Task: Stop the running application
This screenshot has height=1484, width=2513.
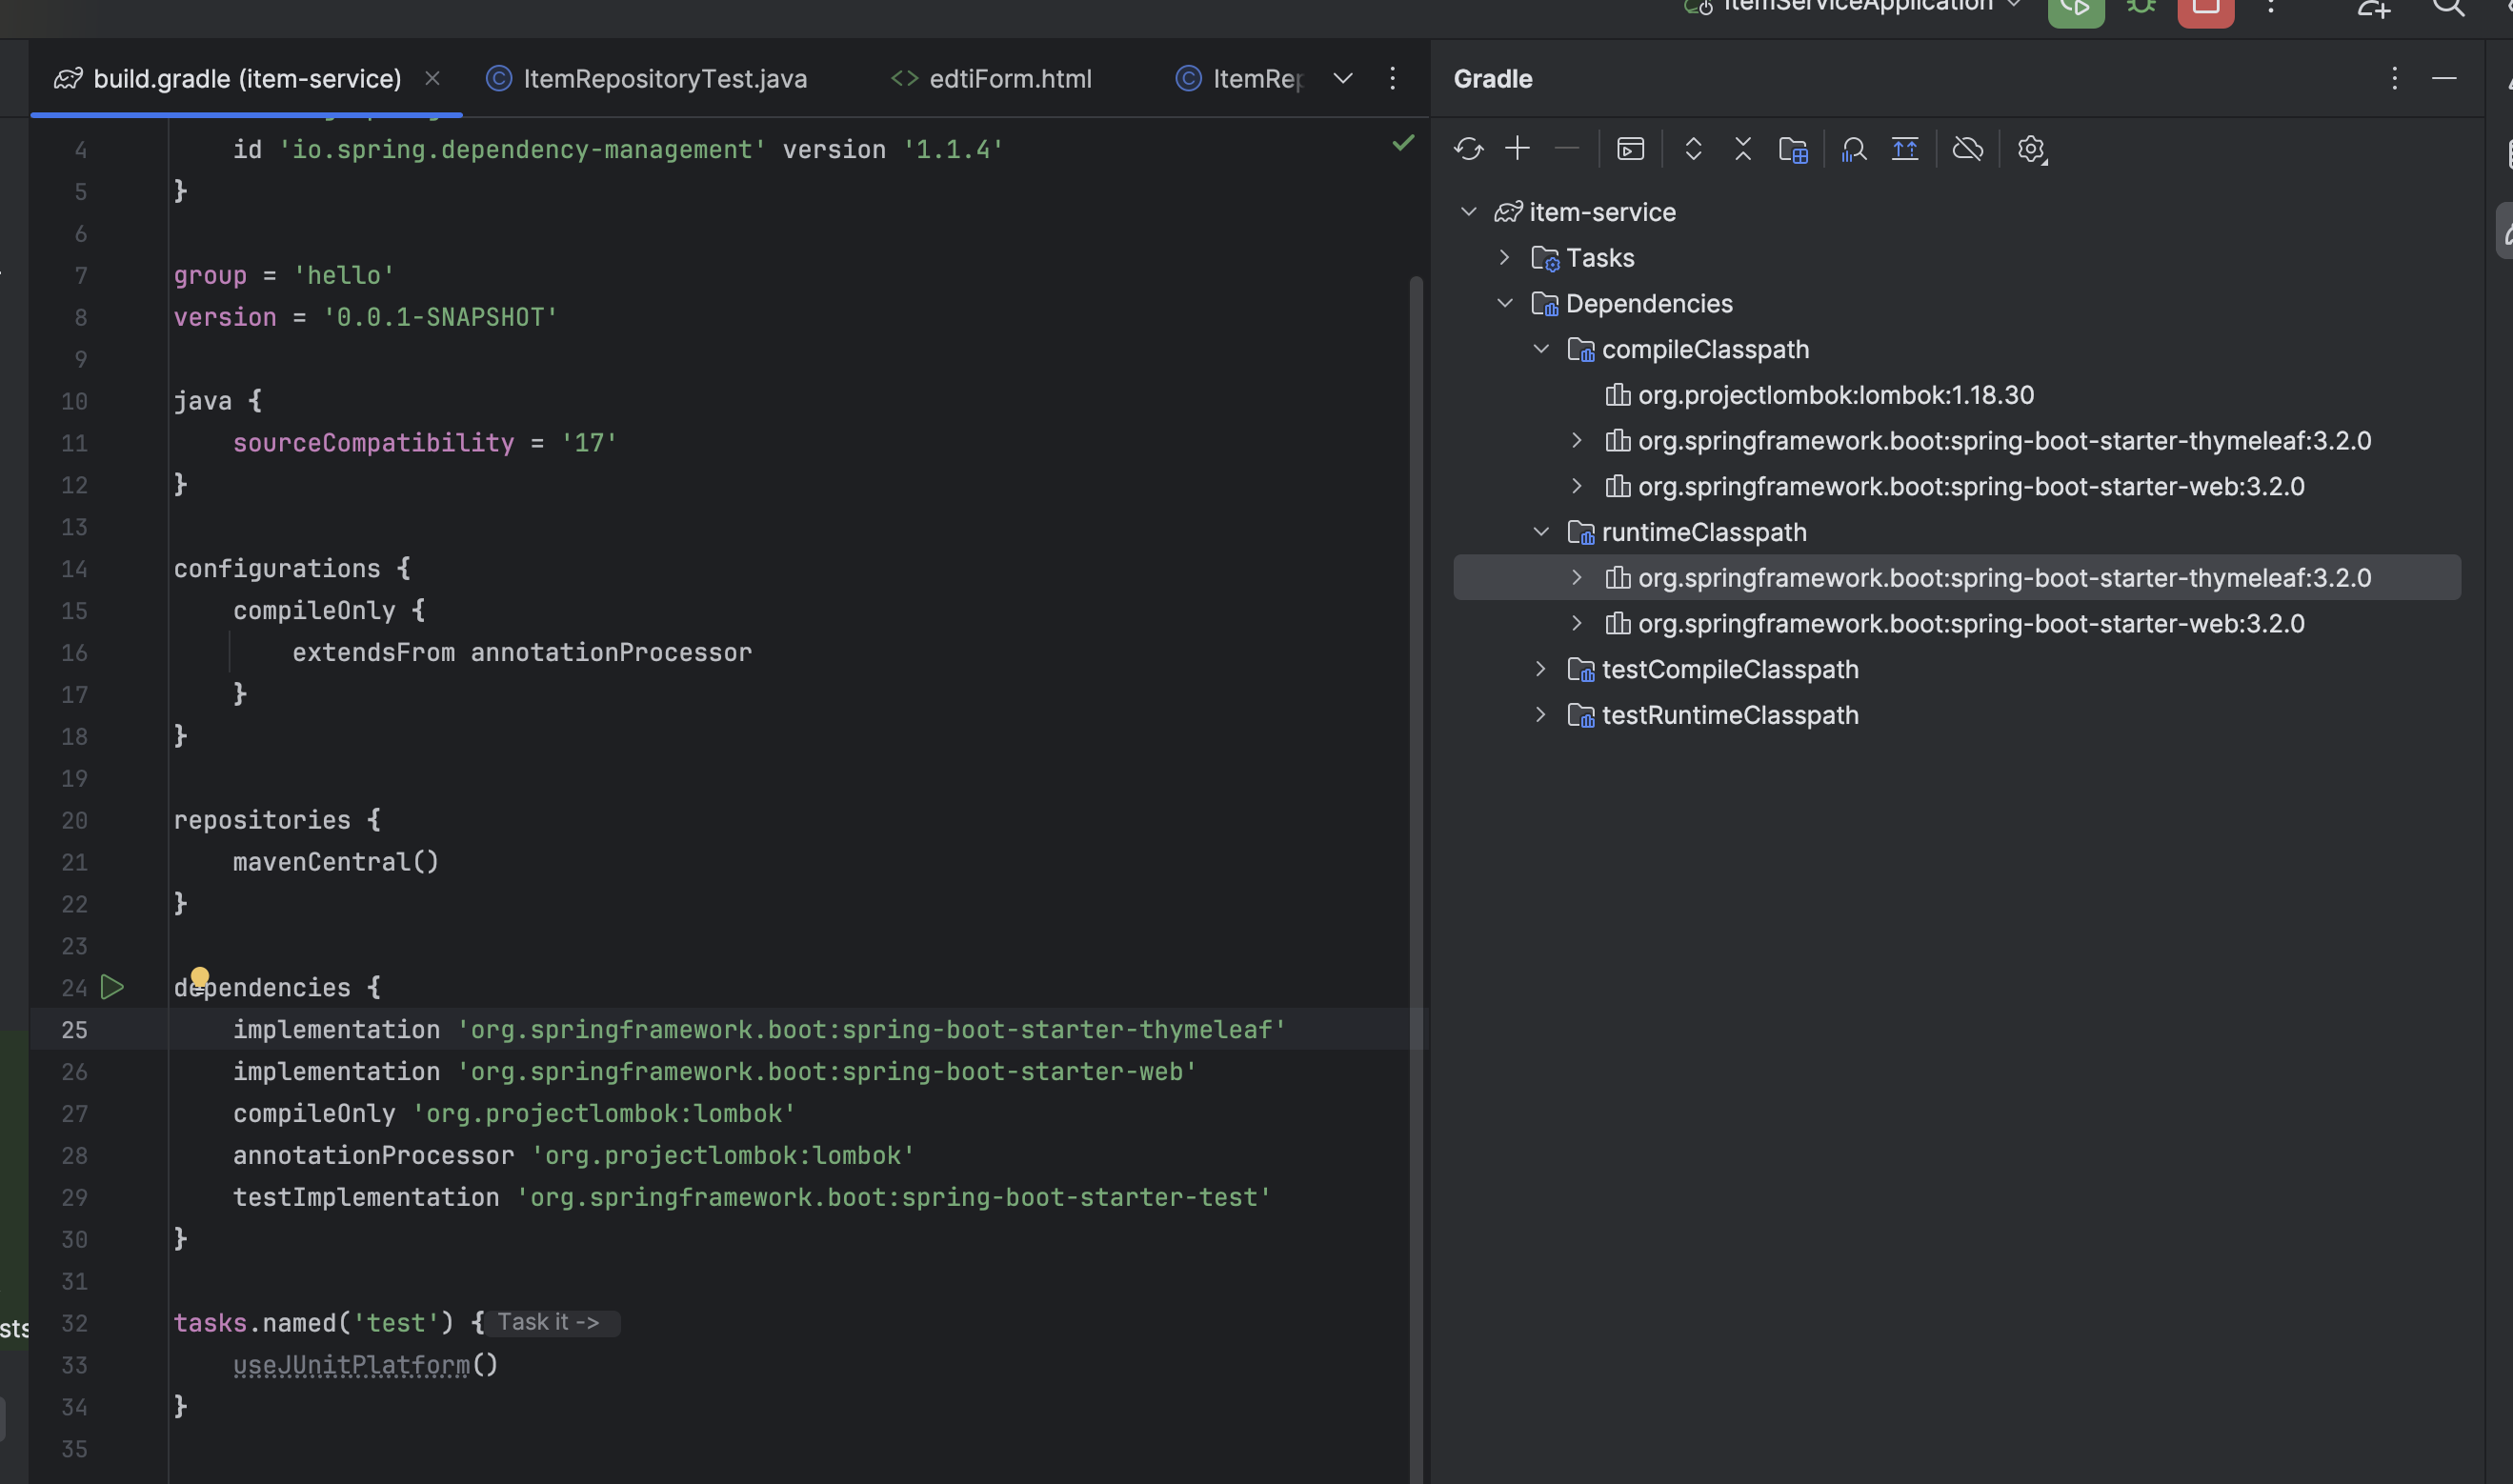Action: pyautogui.click(x=2206, y=9)
